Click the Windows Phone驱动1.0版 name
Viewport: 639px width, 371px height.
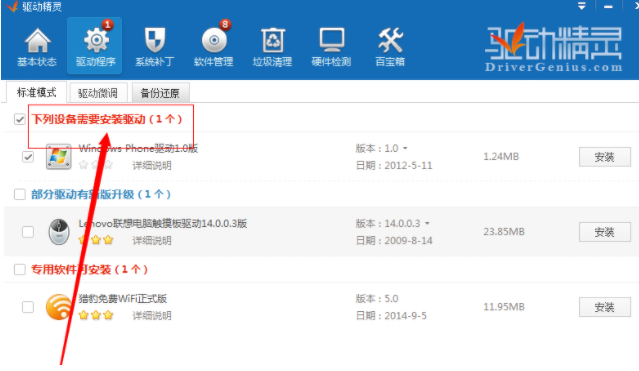(x=138, y=148)
